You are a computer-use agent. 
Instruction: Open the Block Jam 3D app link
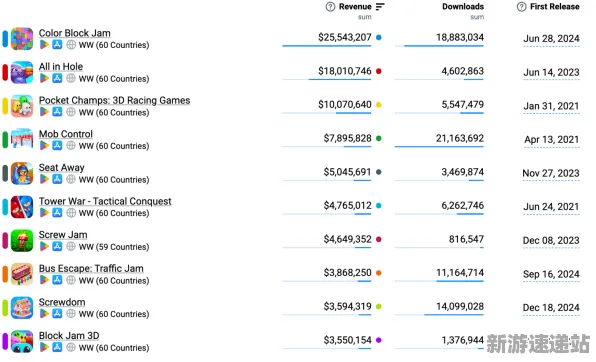click(69, 335)
